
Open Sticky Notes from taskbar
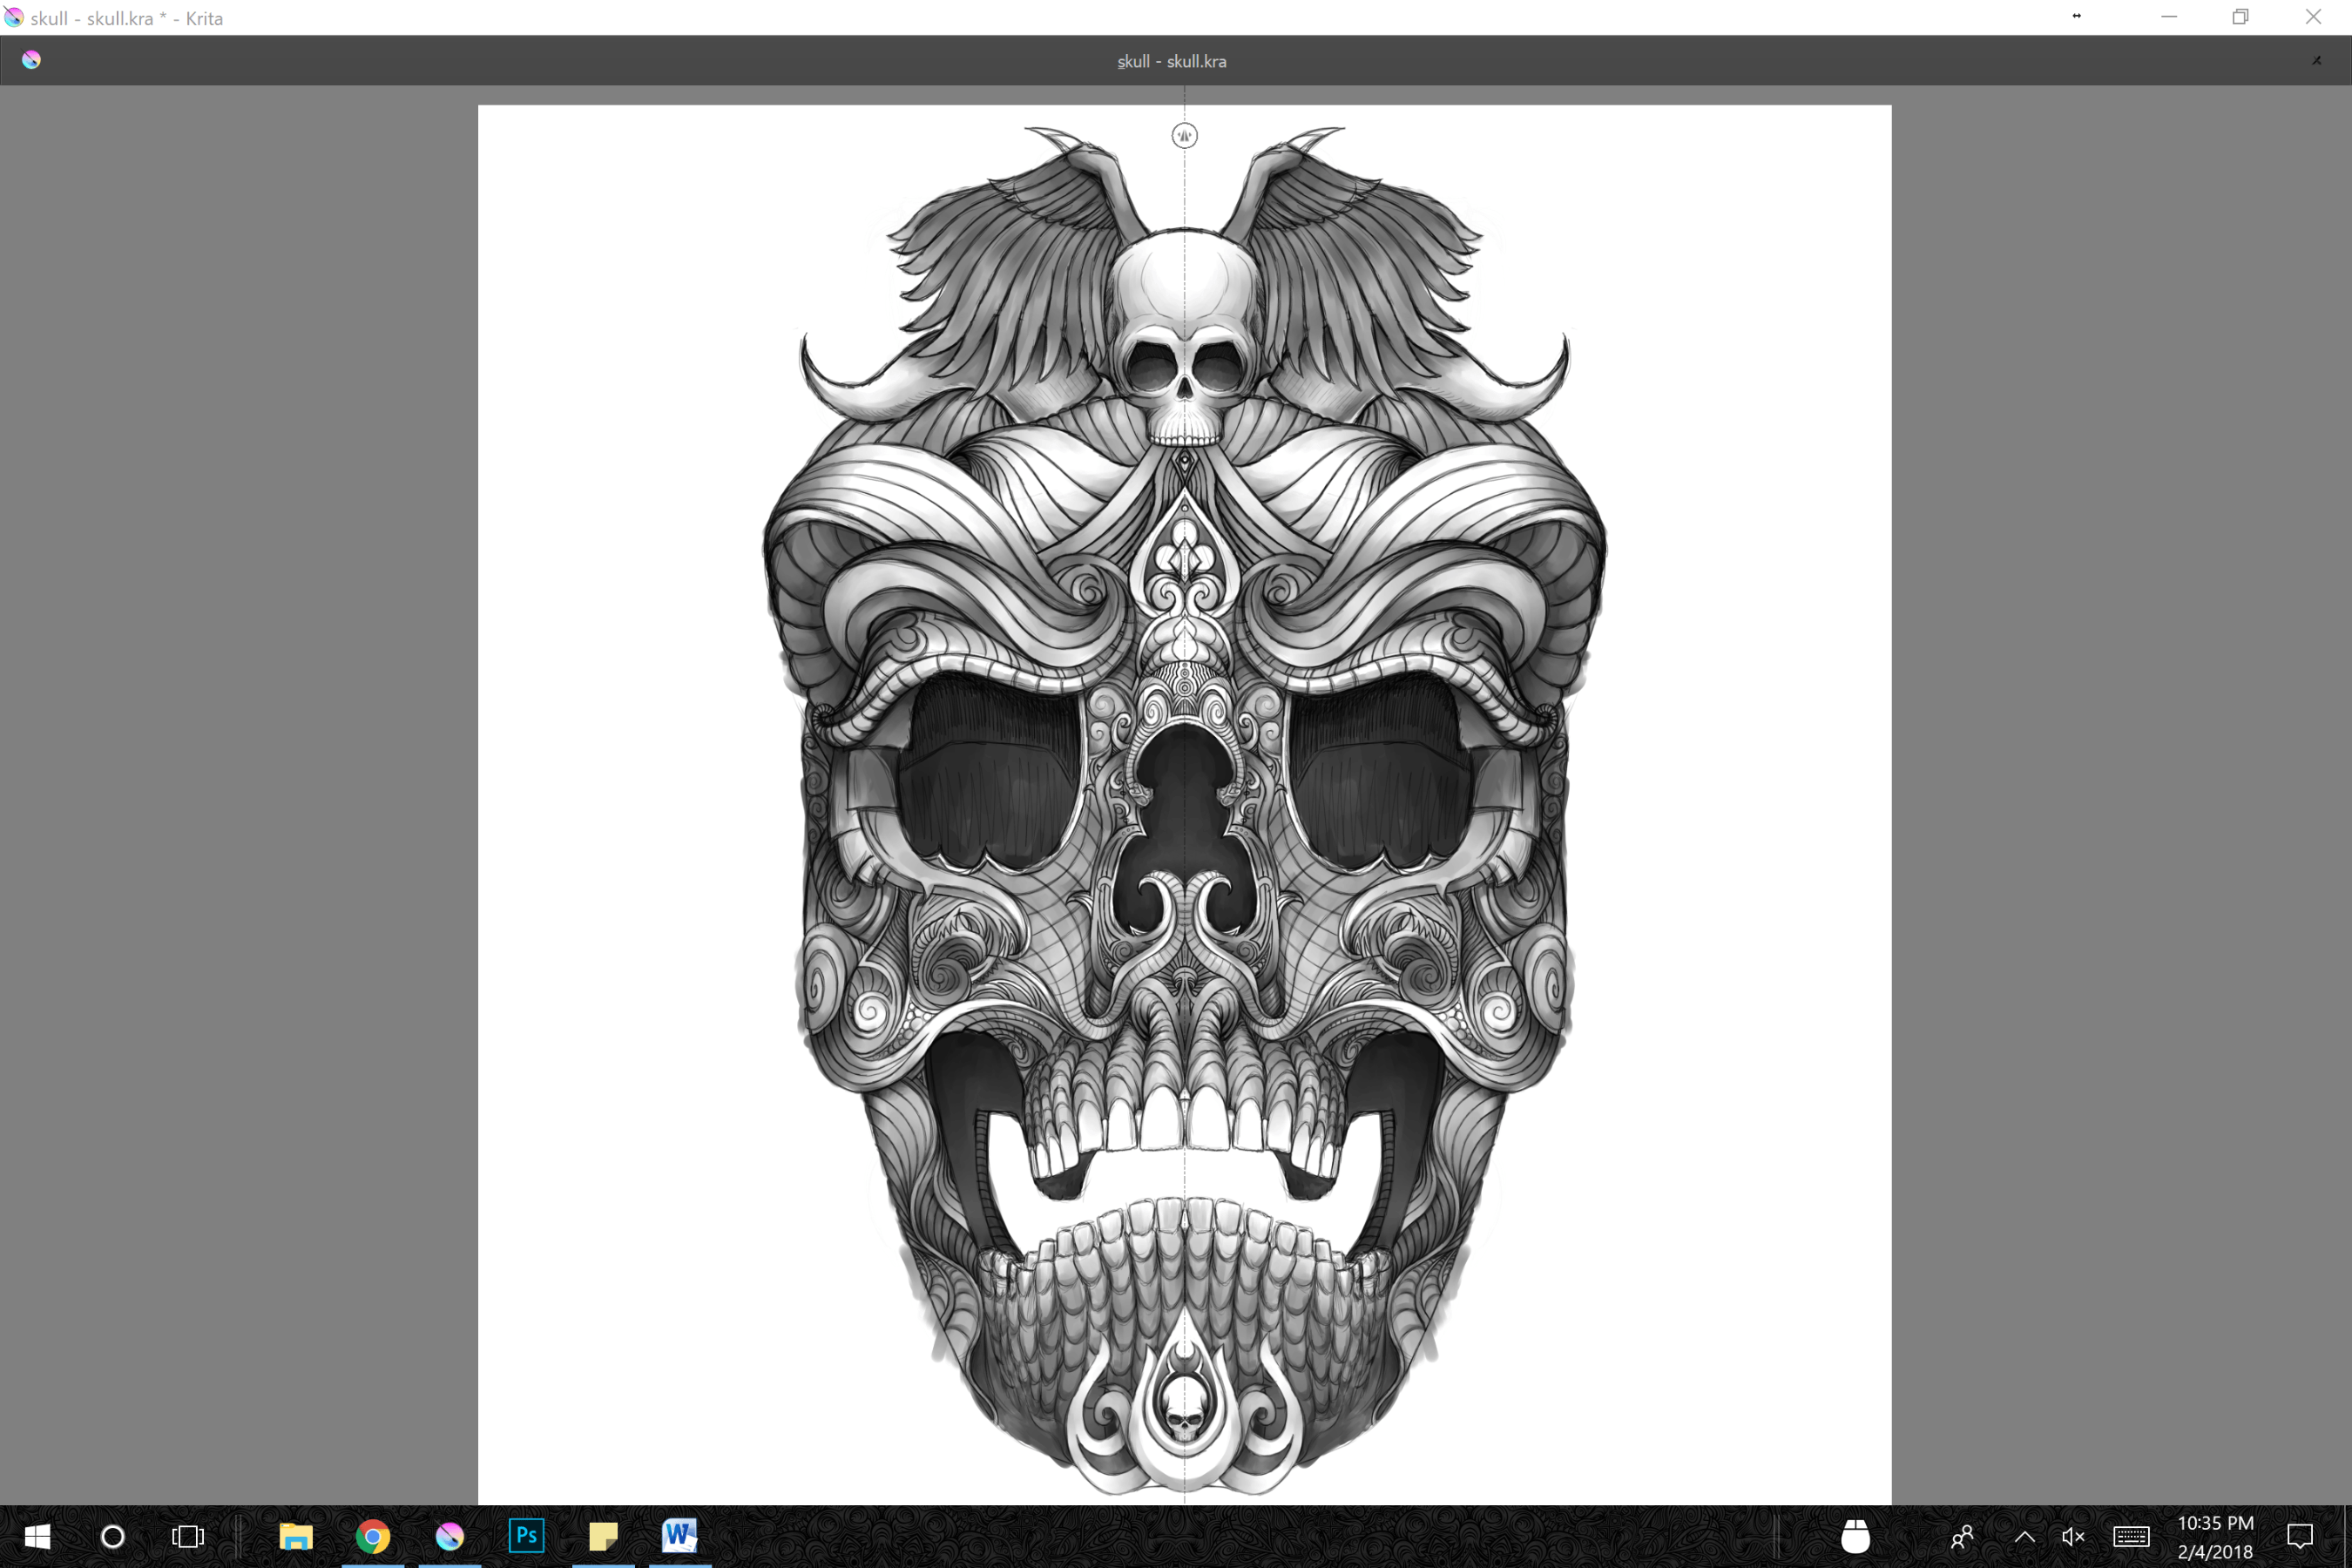[603, 1536]
